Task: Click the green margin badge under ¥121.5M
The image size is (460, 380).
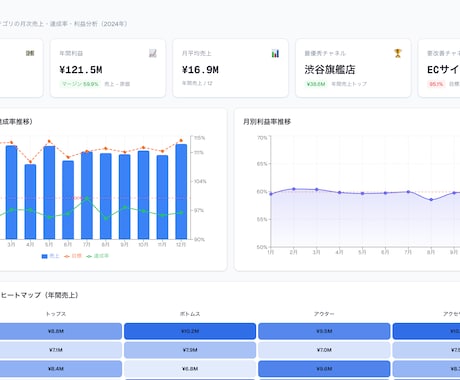Action: pos(80,84)
